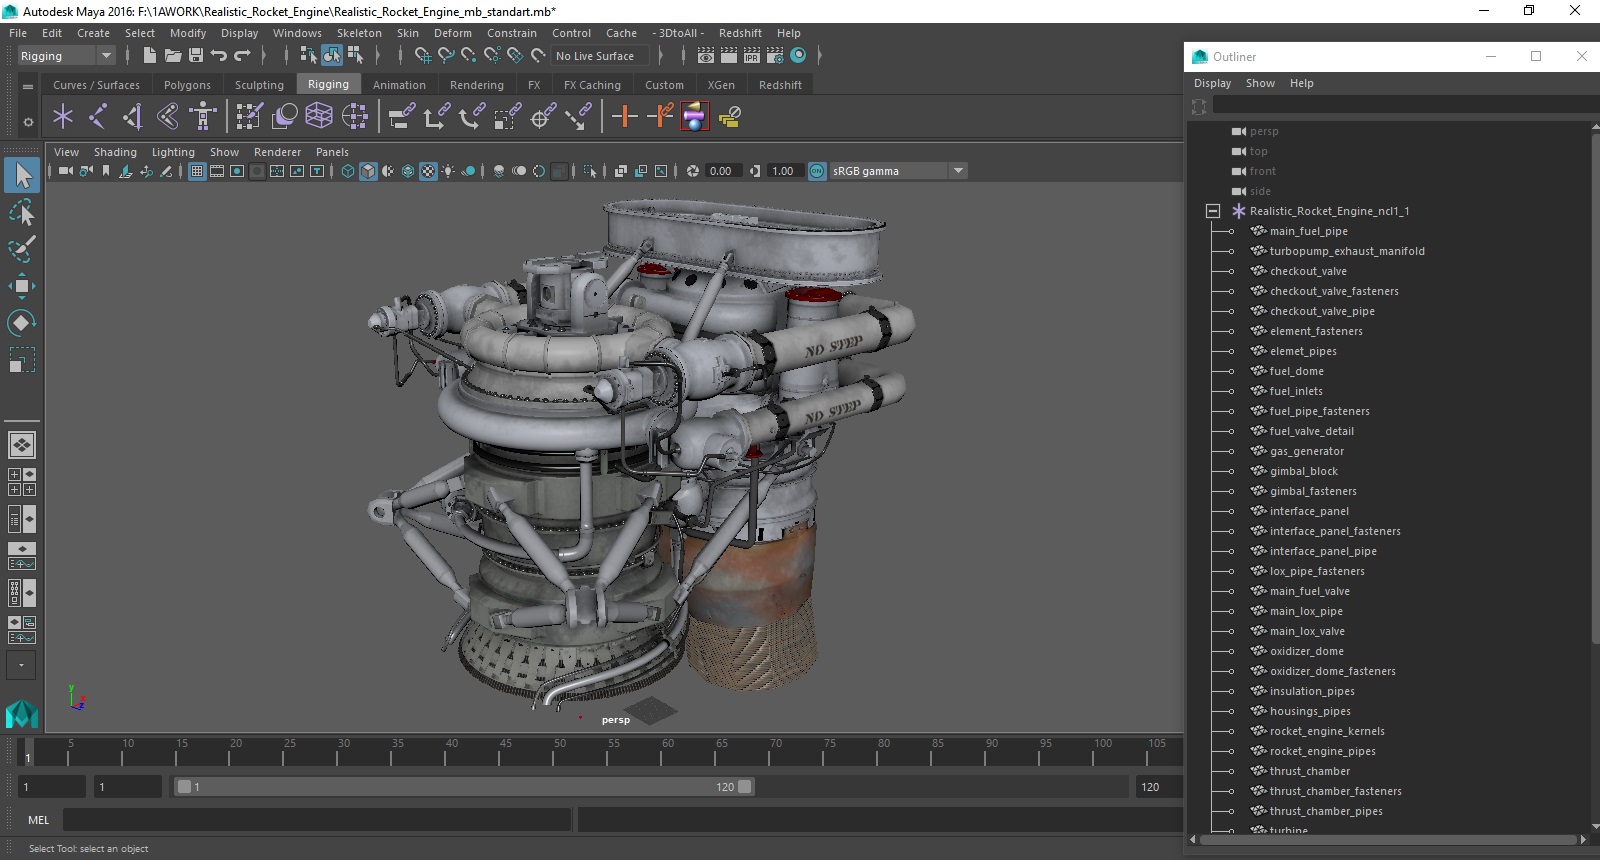
Task: Select the Joint tool shelf icon
Action: (98, 117)
